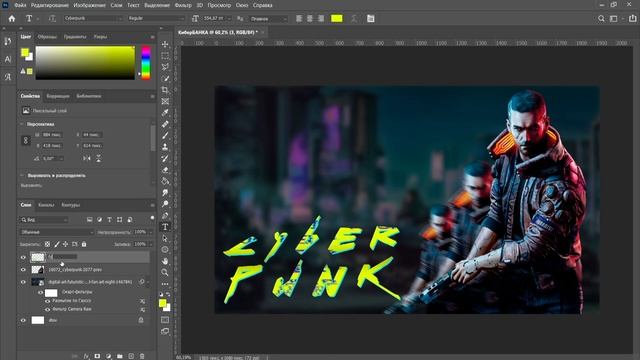Viewport: 640px width, 360px height.
Task: Open the Файл menu
Action: [x=20, y=5]
